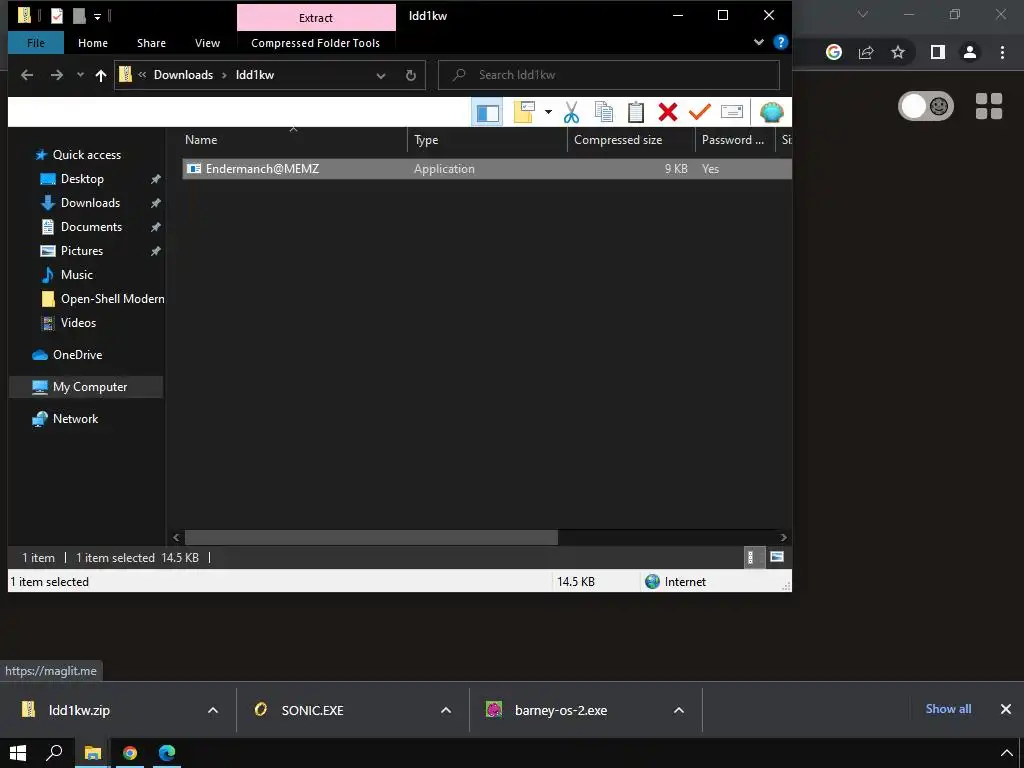Expand the ribbon with chevron arrow
The image size is (1024, 768).
759,42
